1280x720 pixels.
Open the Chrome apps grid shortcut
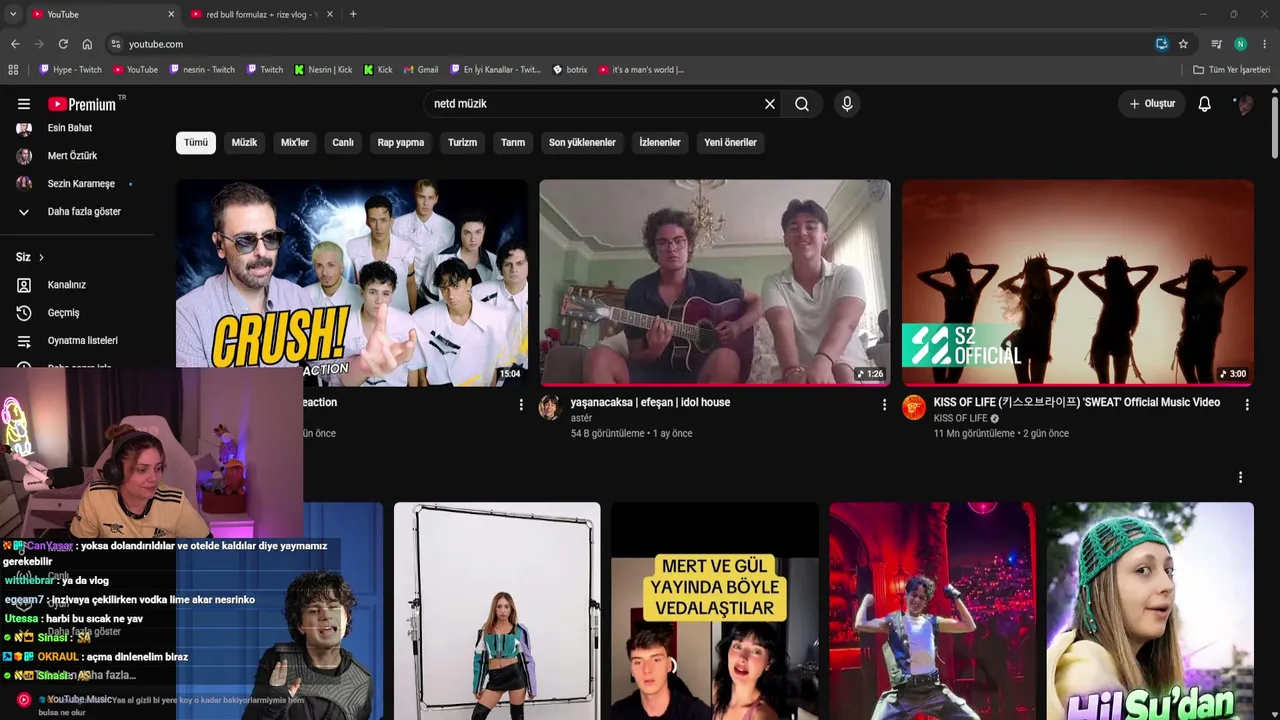[13, 70]
